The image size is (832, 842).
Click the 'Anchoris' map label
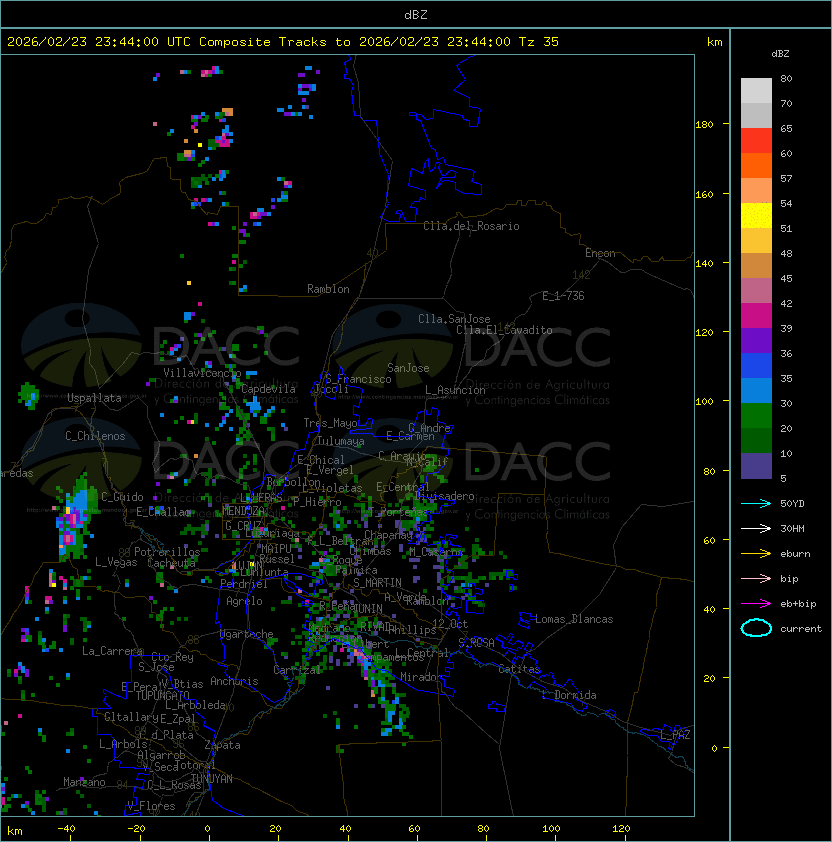pos(234,681)
